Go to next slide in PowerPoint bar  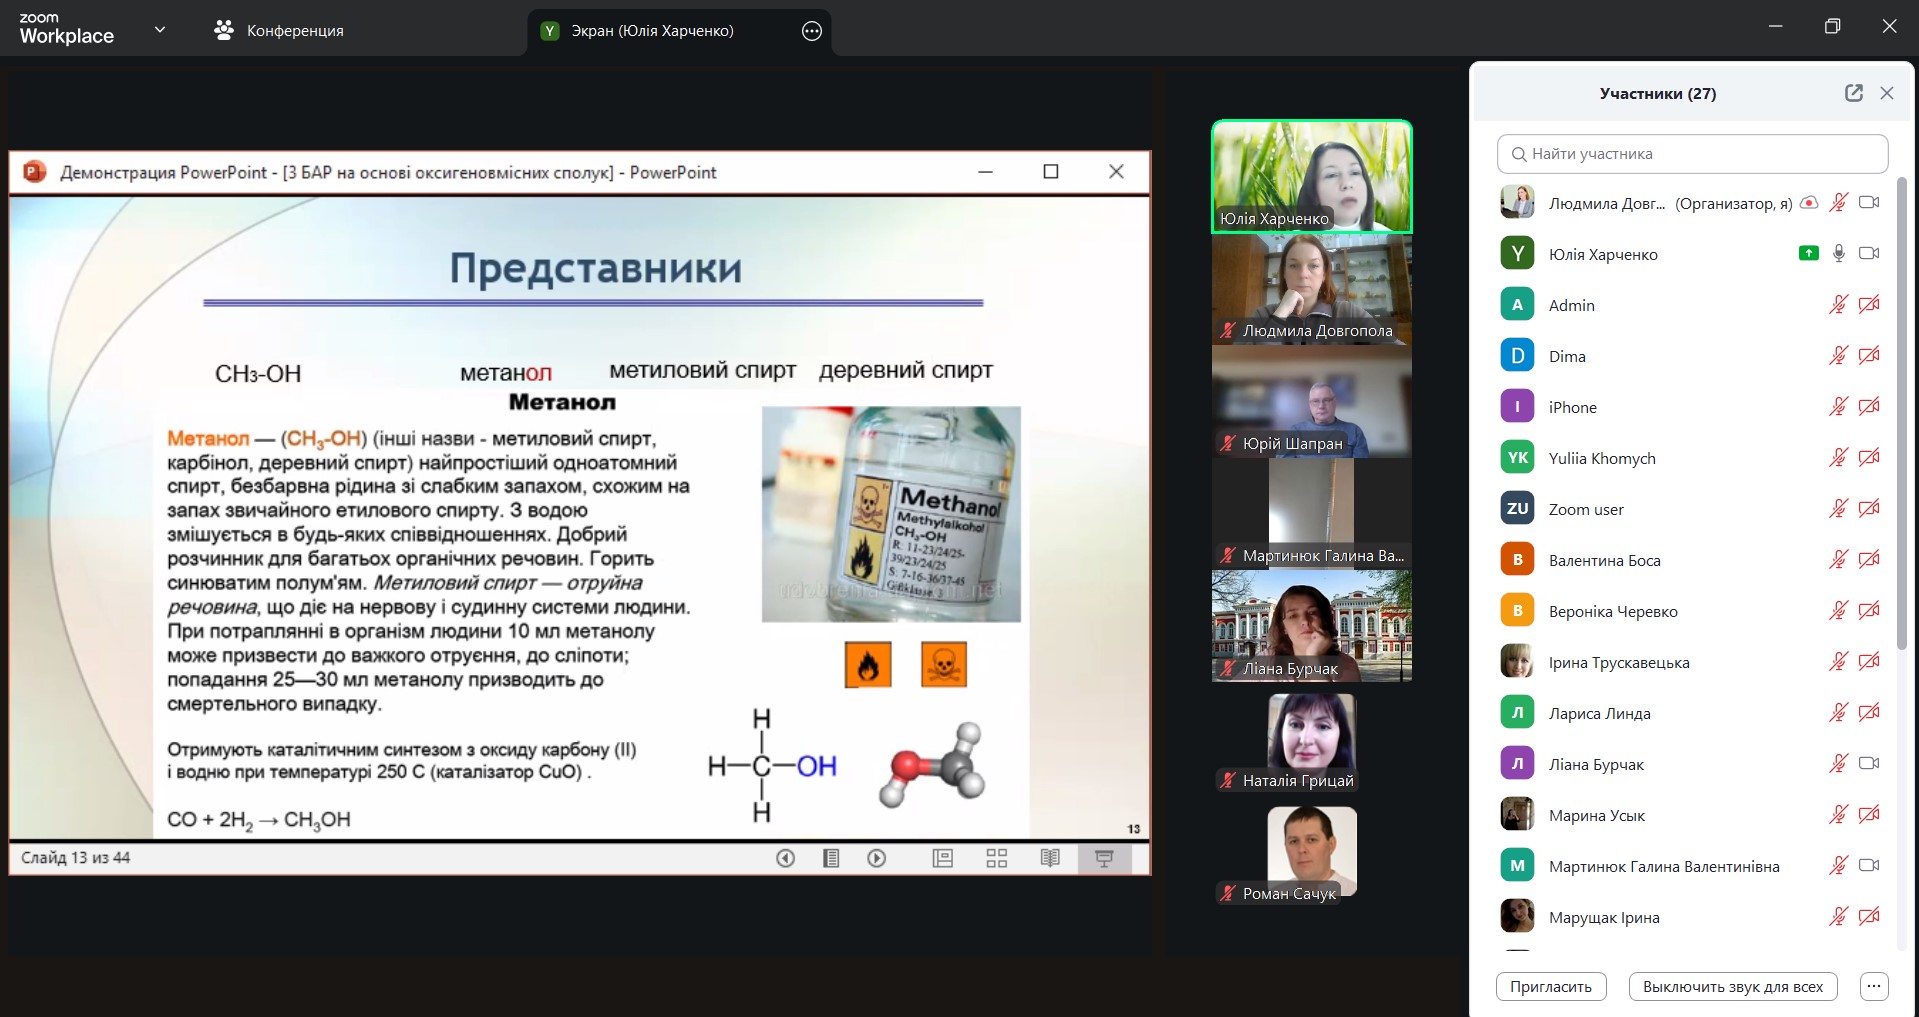pos(877,858)
